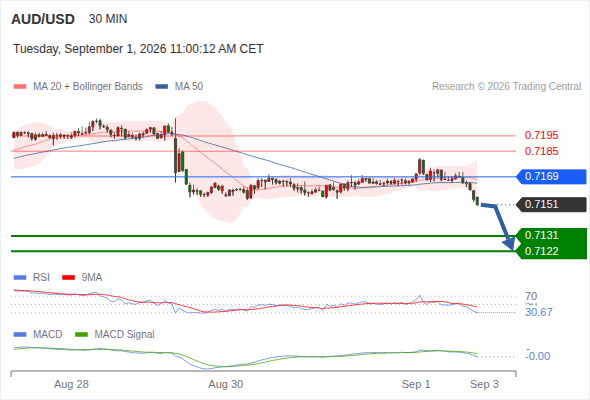Click the Sep 1 time axis marker
The image size is (590, 400).
416,384
